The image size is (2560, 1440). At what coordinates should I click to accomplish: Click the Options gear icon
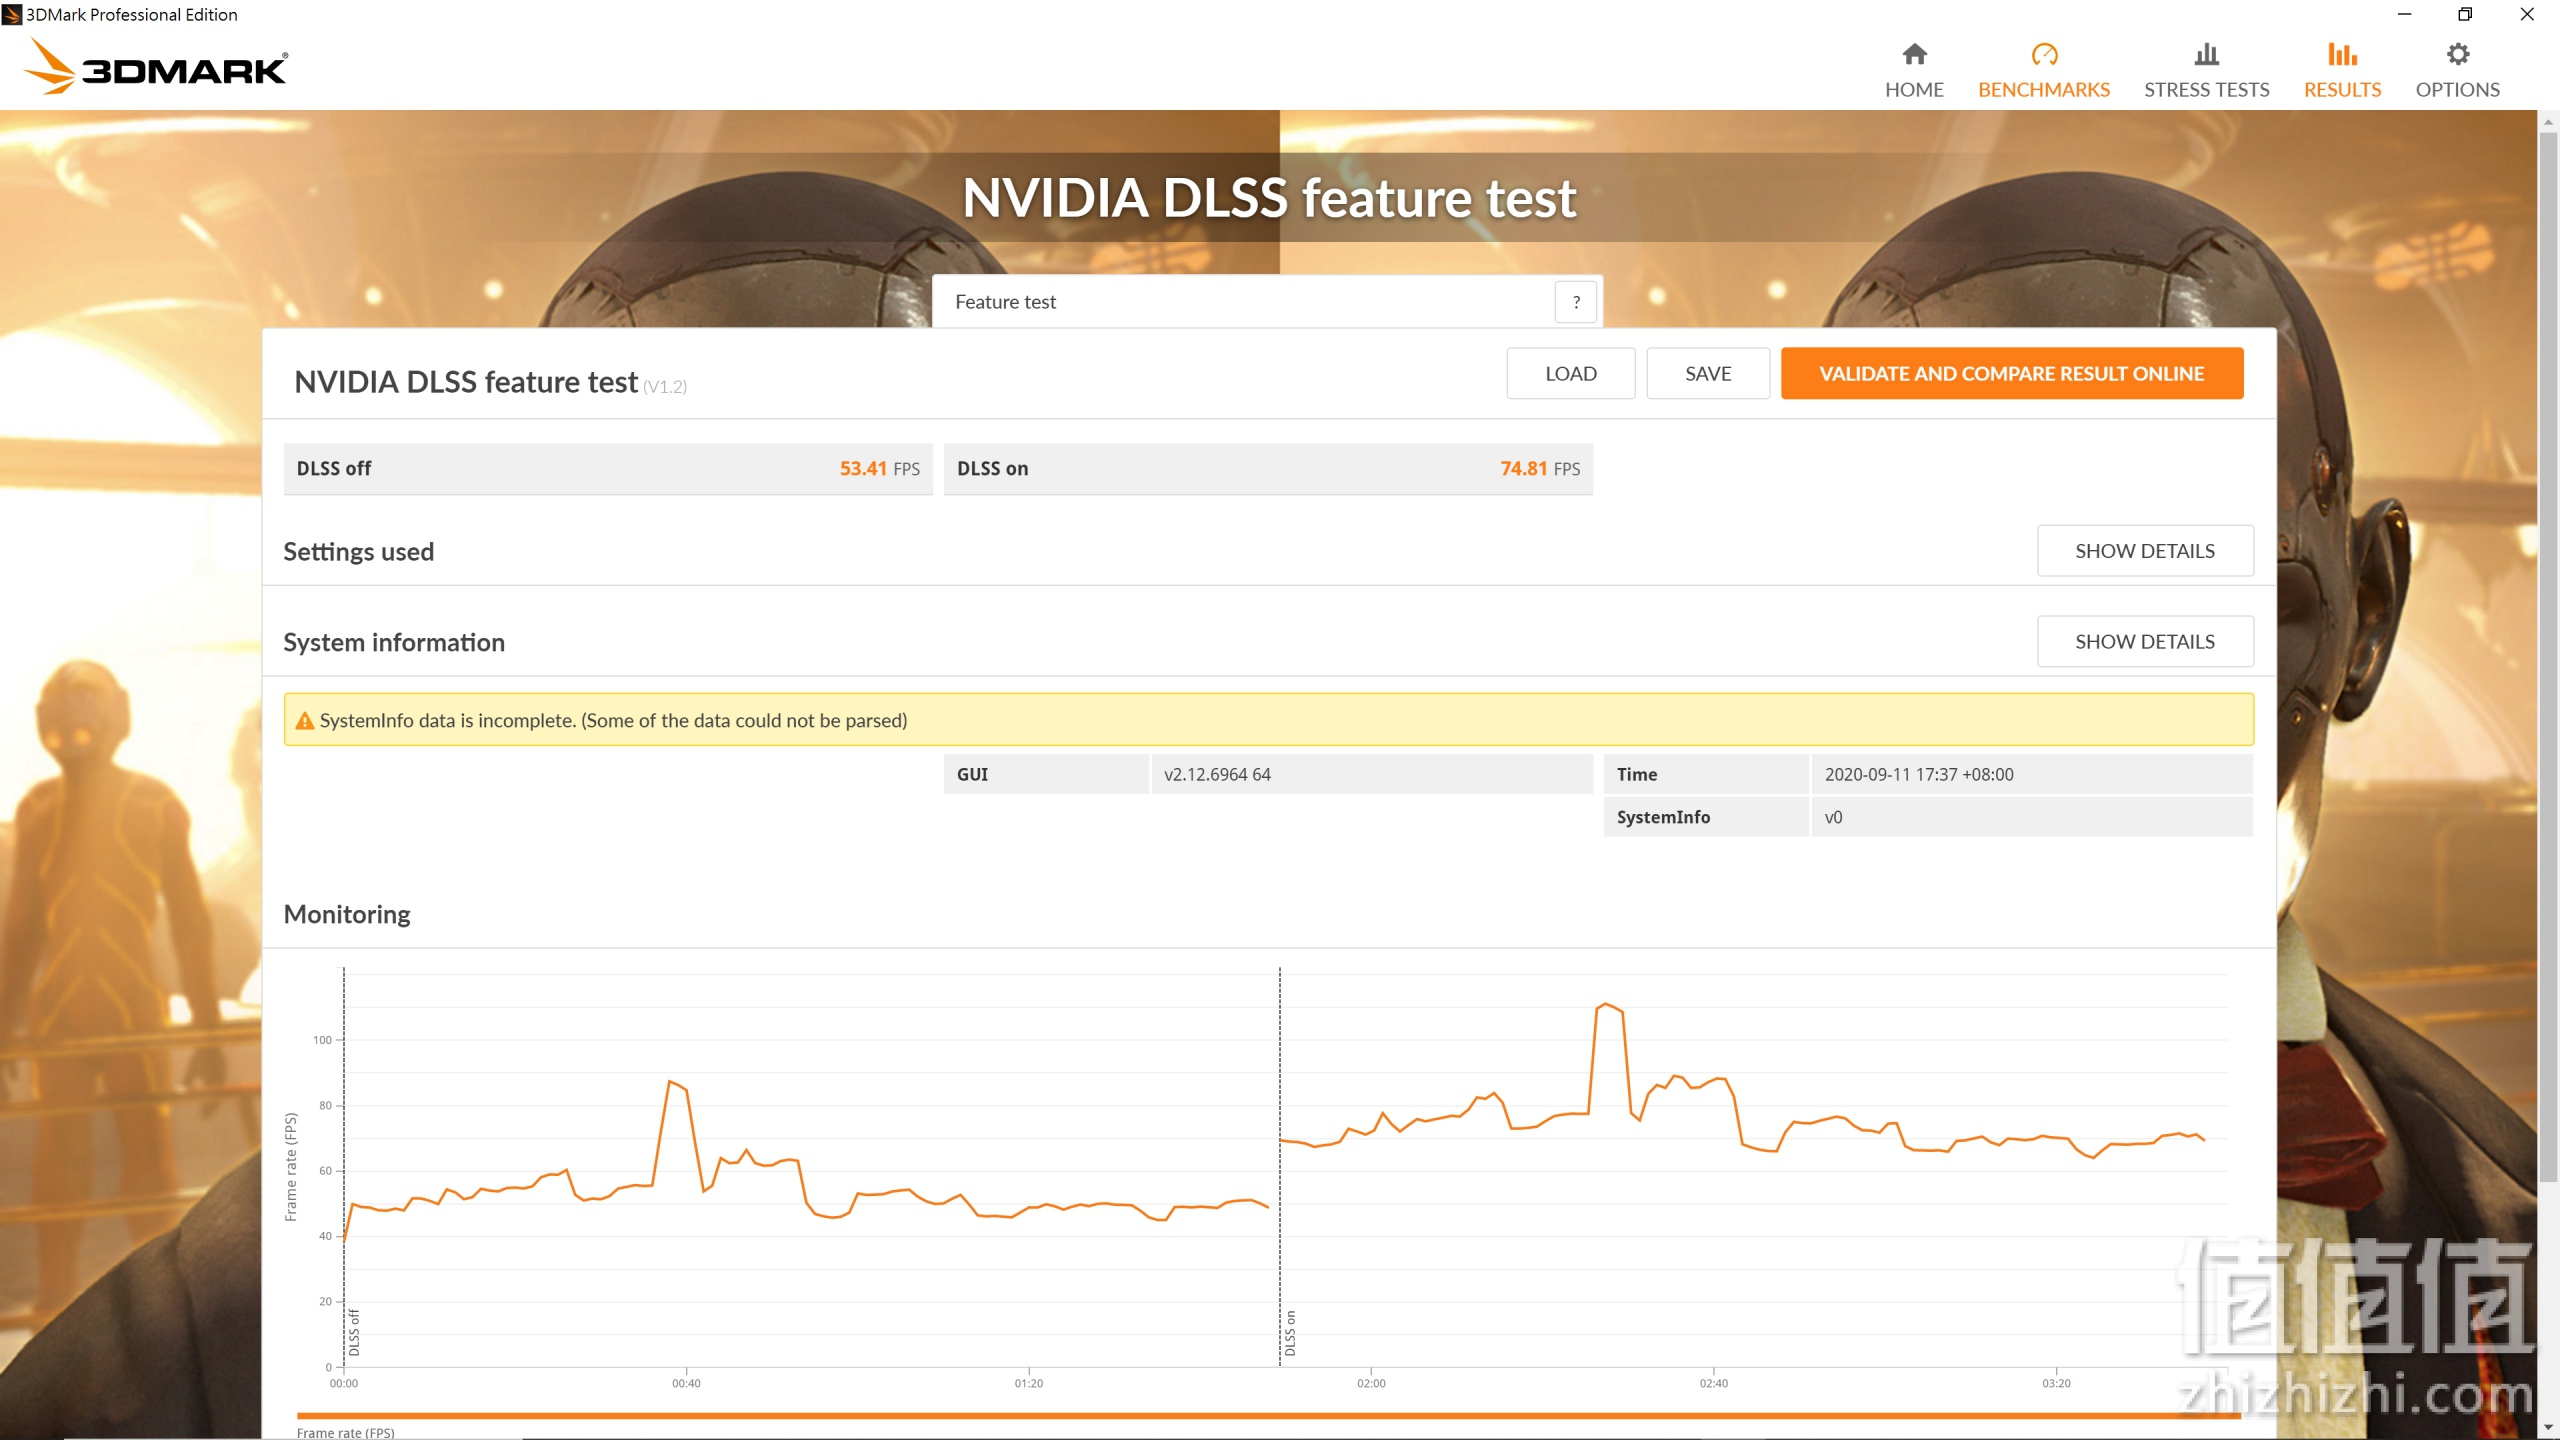[x=2457, y=54]
